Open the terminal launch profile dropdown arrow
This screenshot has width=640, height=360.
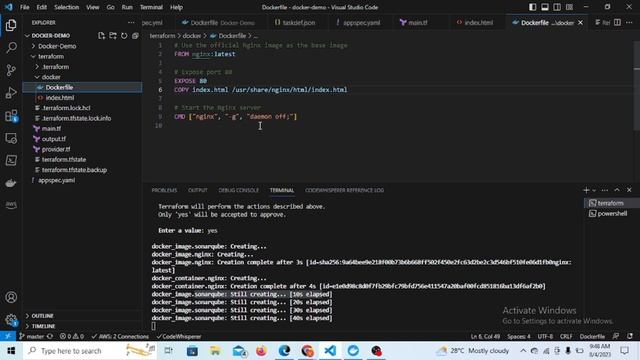pyautogui.click(x=594, y=190)
